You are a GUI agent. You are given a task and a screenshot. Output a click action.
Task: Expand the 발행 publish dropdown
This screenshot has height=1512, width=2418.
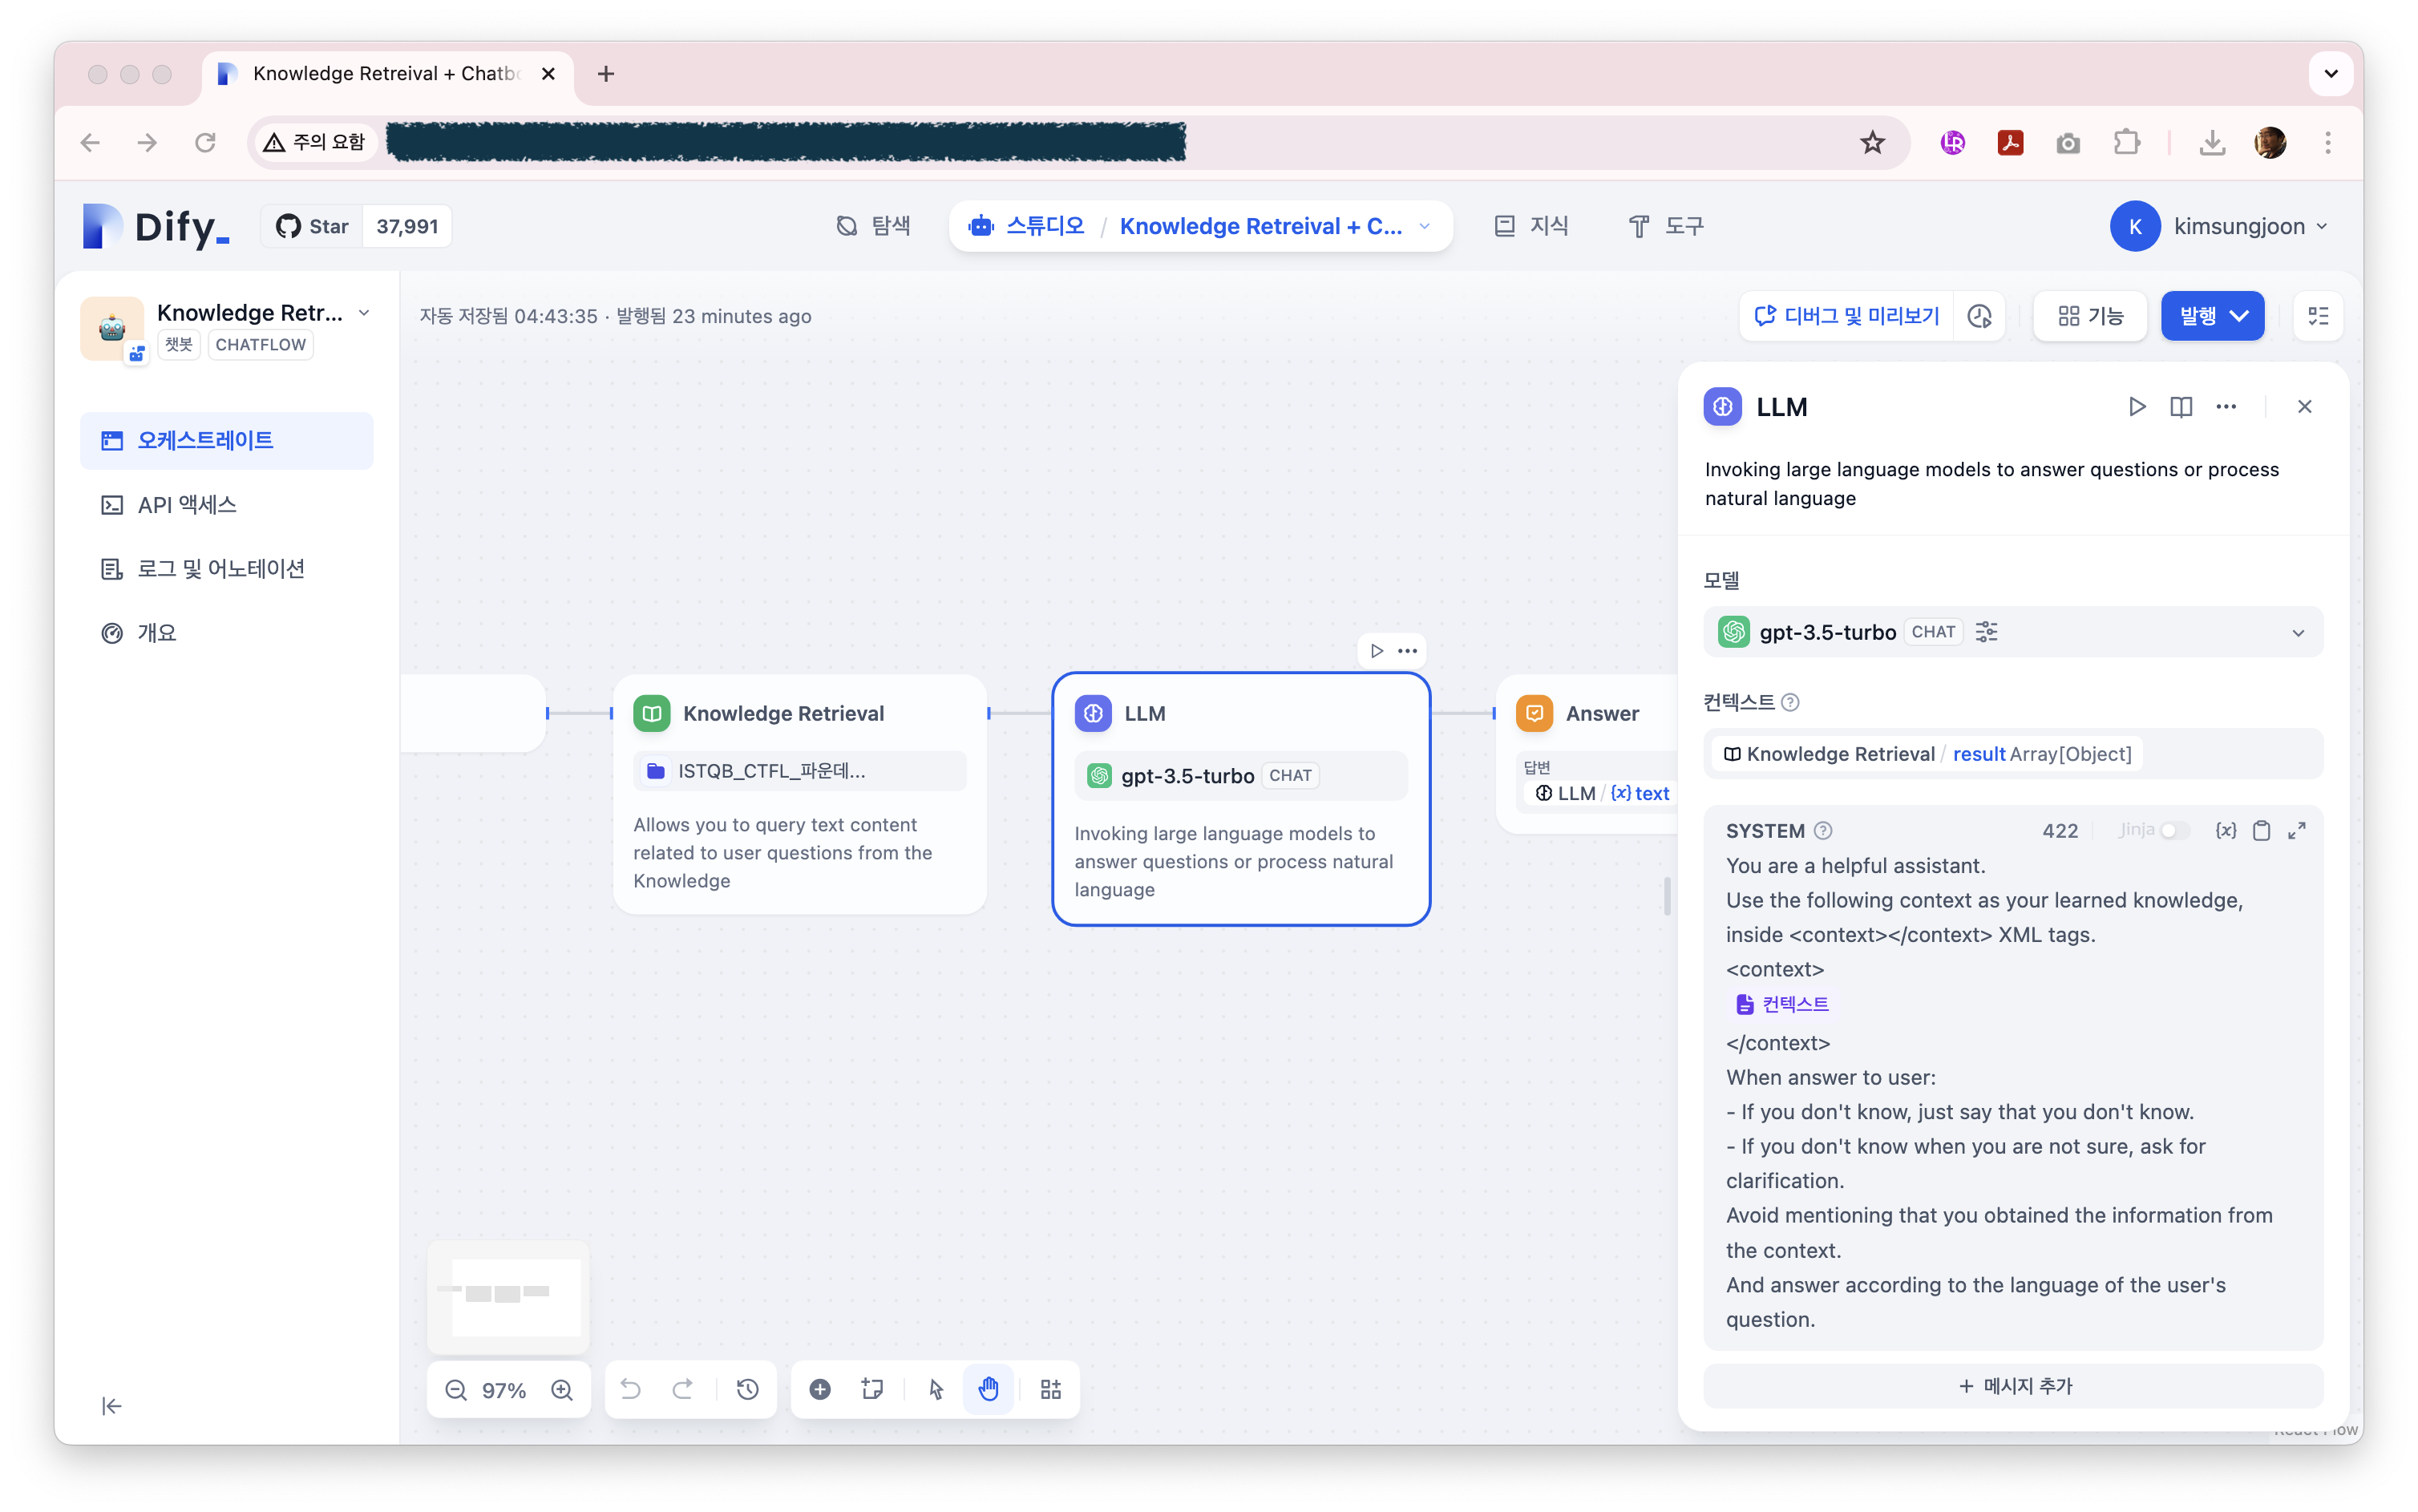coord(2240,316)
